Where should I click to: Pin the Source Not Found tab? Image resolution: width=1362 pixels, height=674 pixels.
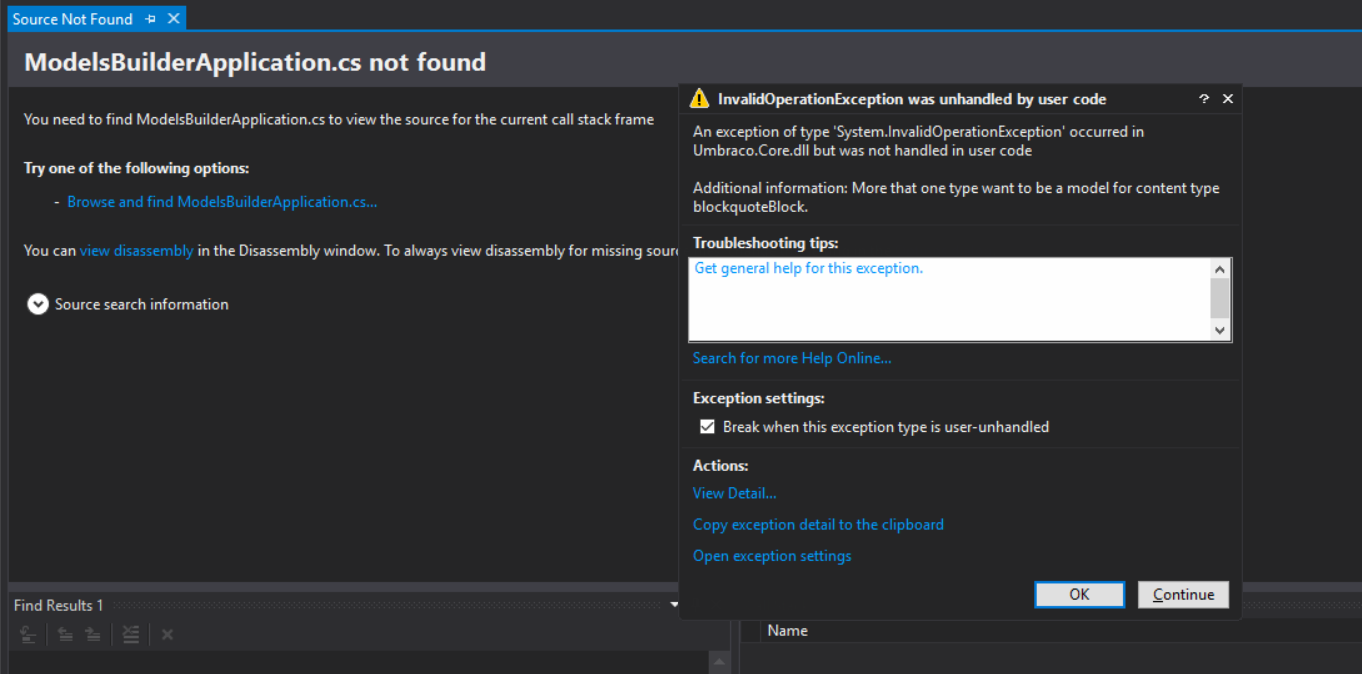[x=151, y=19]
